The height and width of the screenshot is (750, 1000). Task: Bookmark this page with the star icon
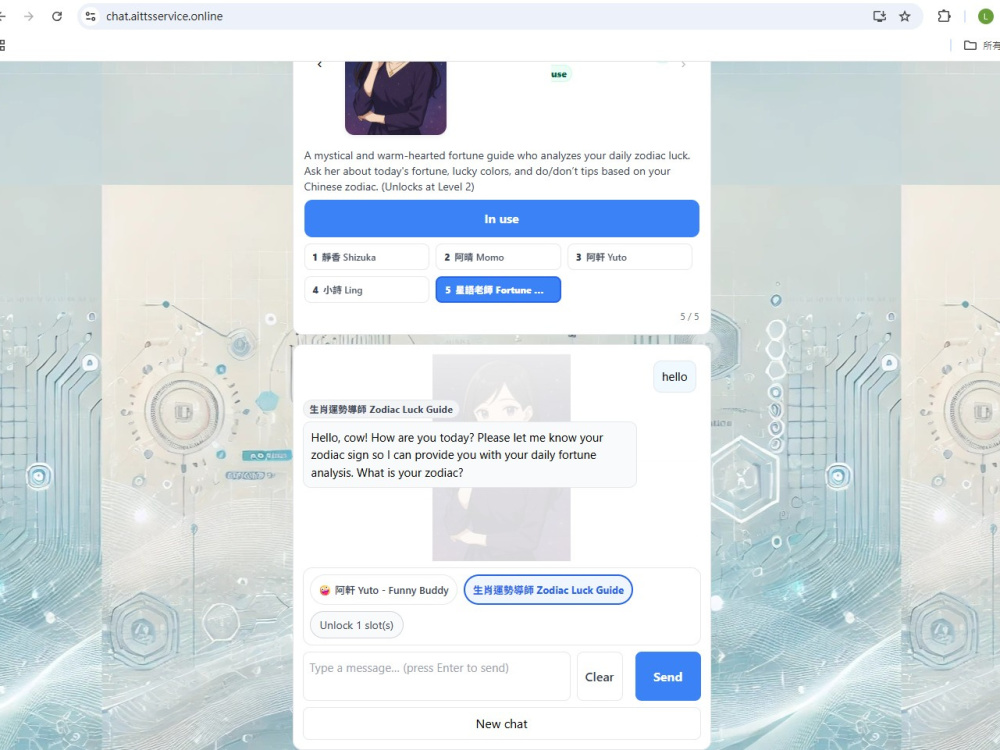pyautogui.click(x=905, y=17)
